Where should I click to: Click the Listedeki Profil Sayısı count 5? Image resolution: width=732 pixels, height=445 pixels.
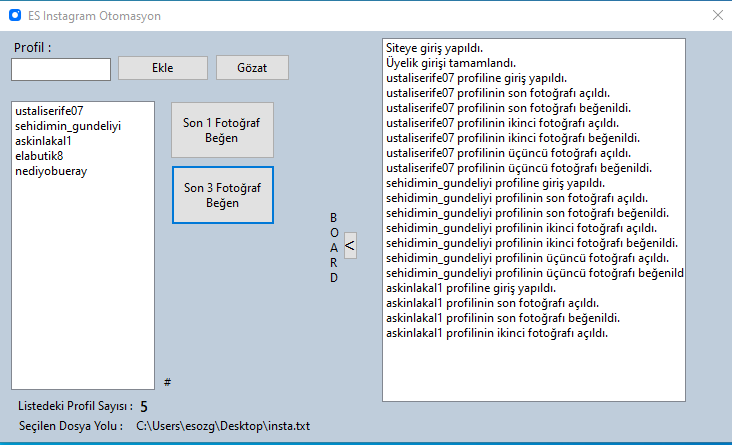pyautogui.click(x=144, y=407)
